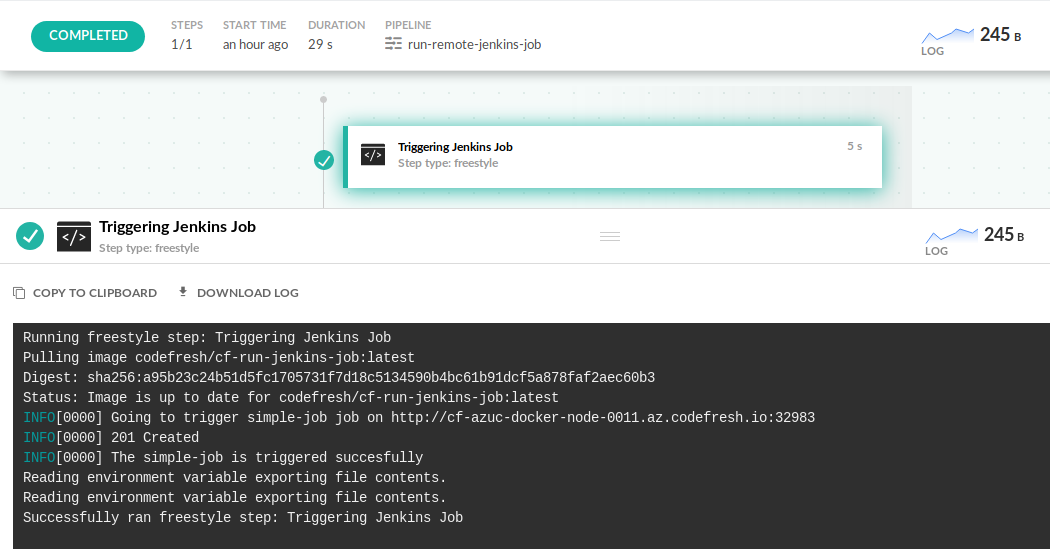The width and height of the screenshot is (1050, 549).
Task: Click the pipeline icon beside run-remote-jenkins-job
Action: (x=393, y=44)
